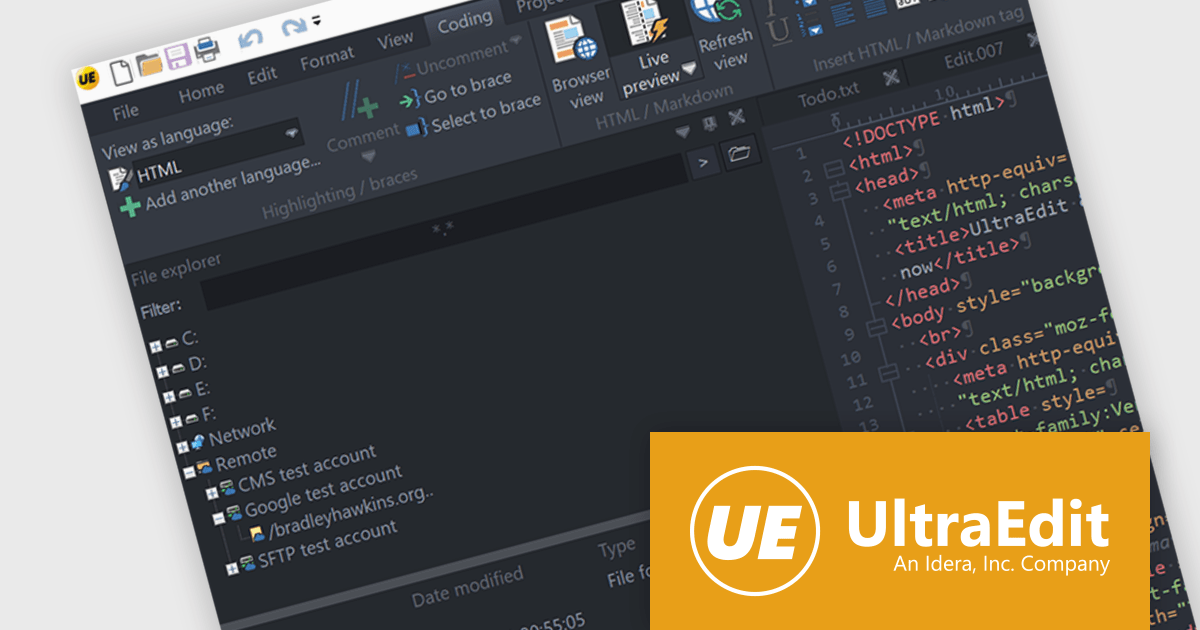Select HTML in the language list

click(160, 172)
